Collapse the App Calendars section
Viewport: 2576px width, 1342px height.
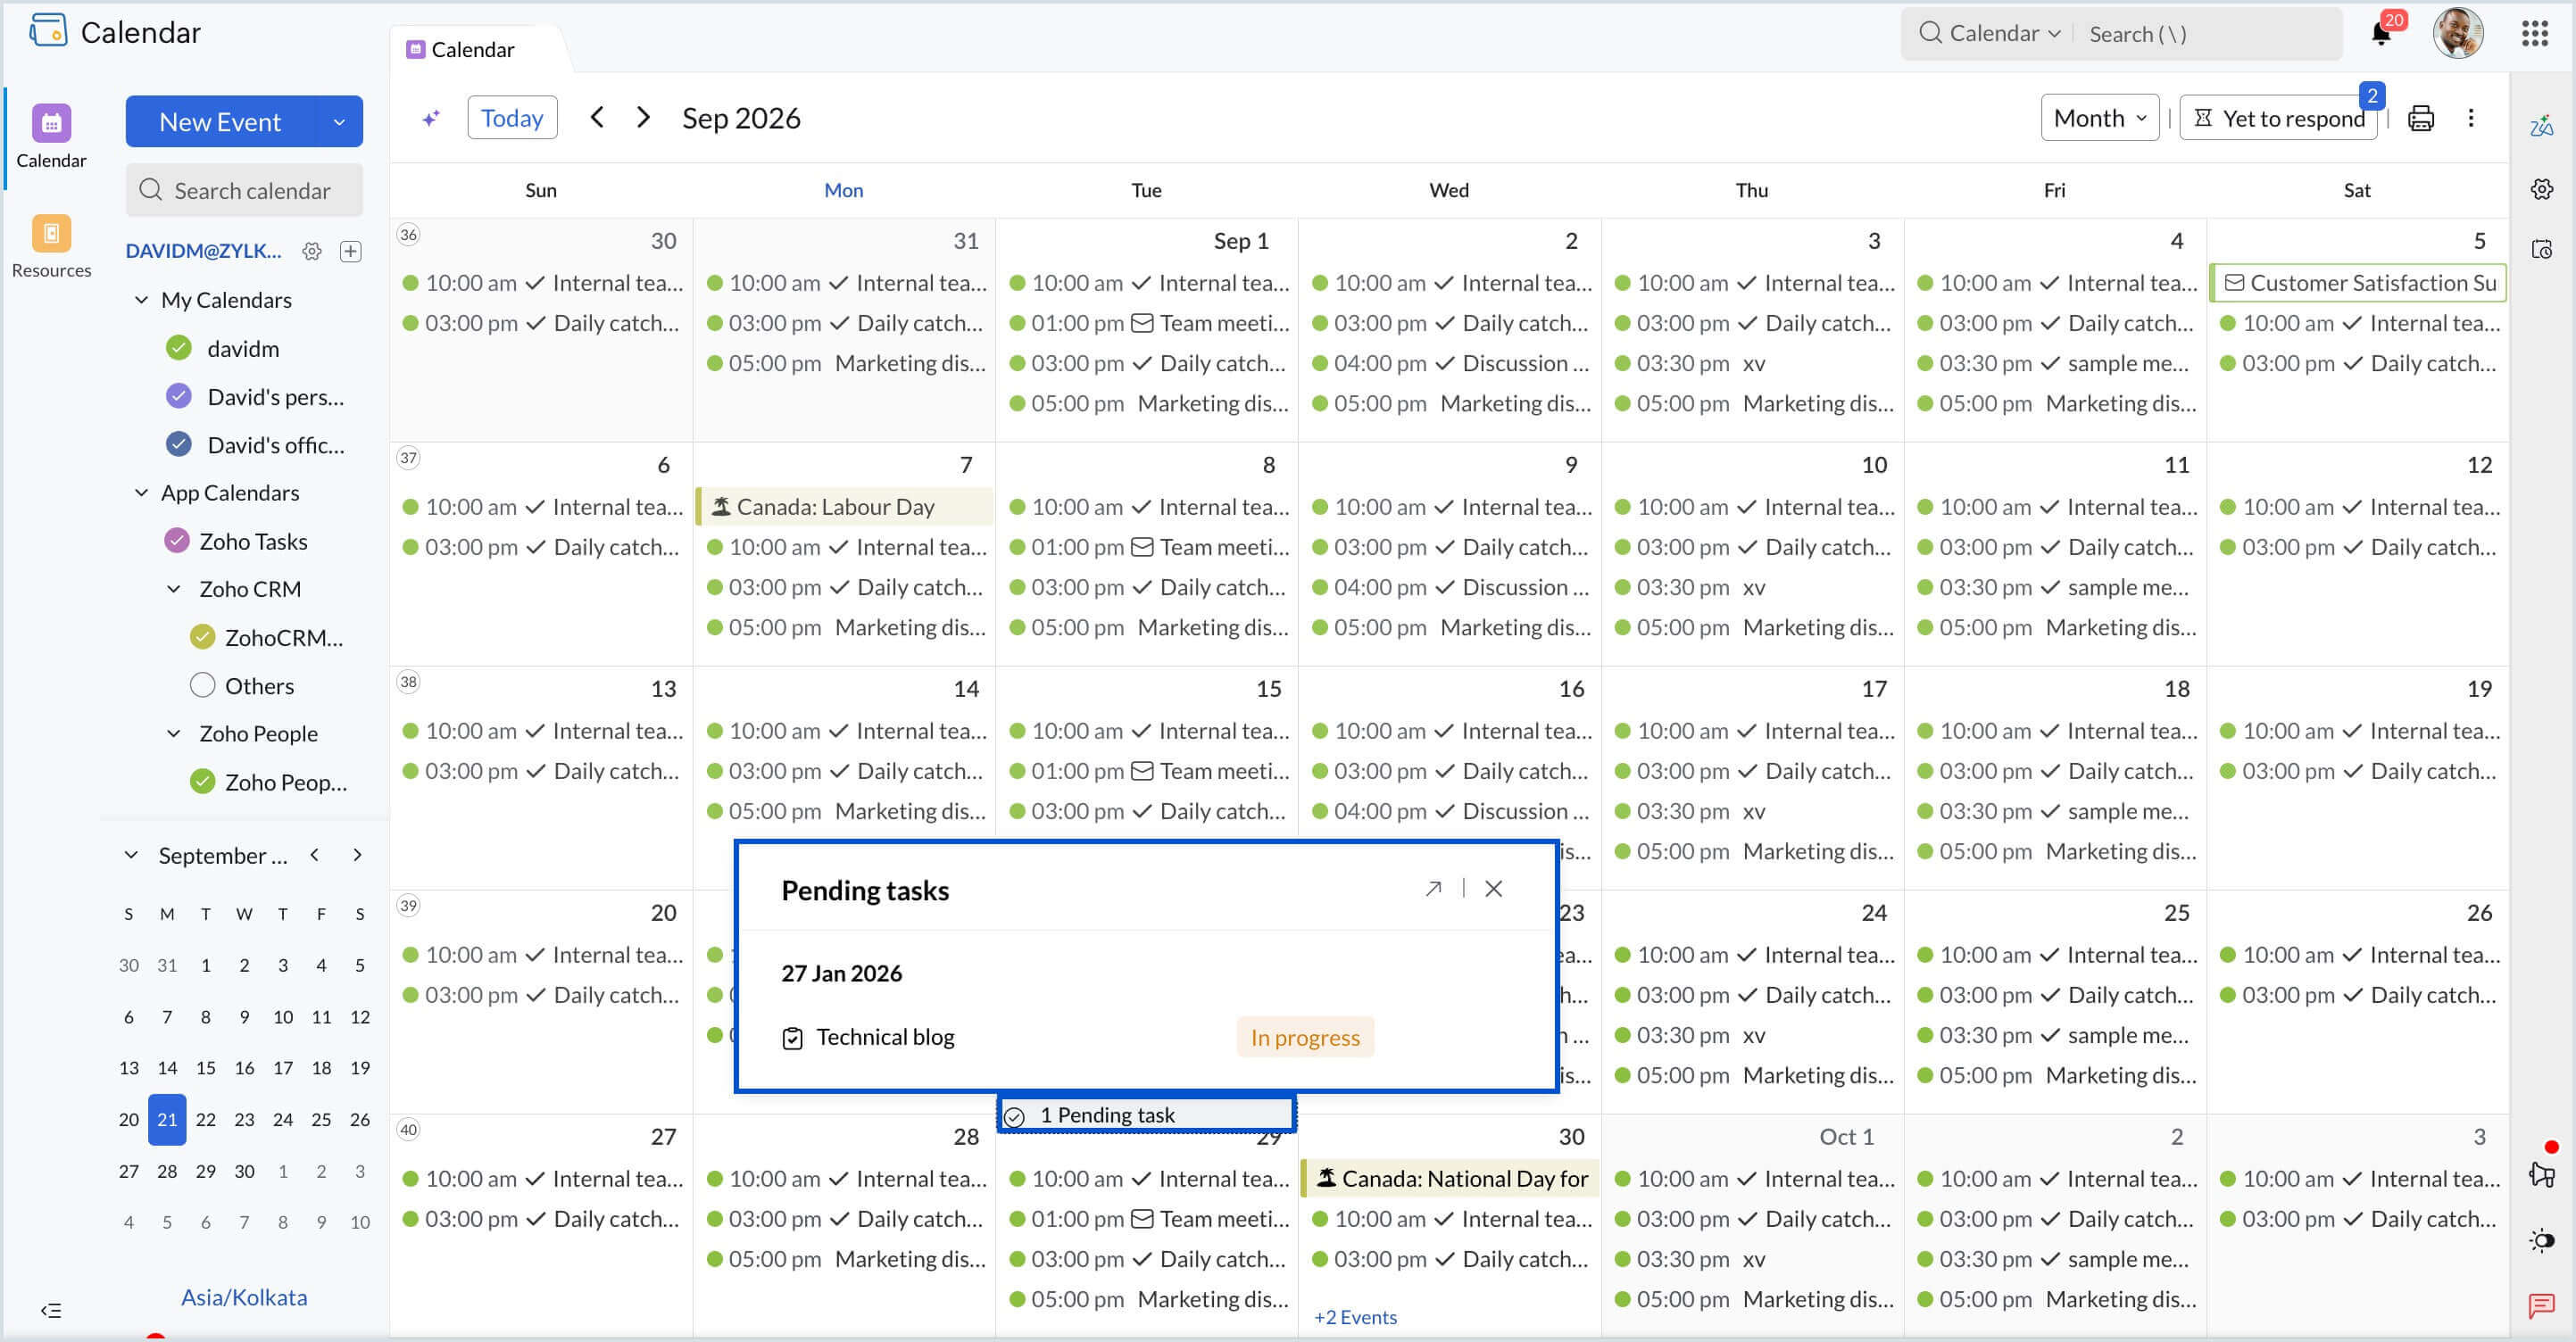pyautogui.click(x=141, y=493)
